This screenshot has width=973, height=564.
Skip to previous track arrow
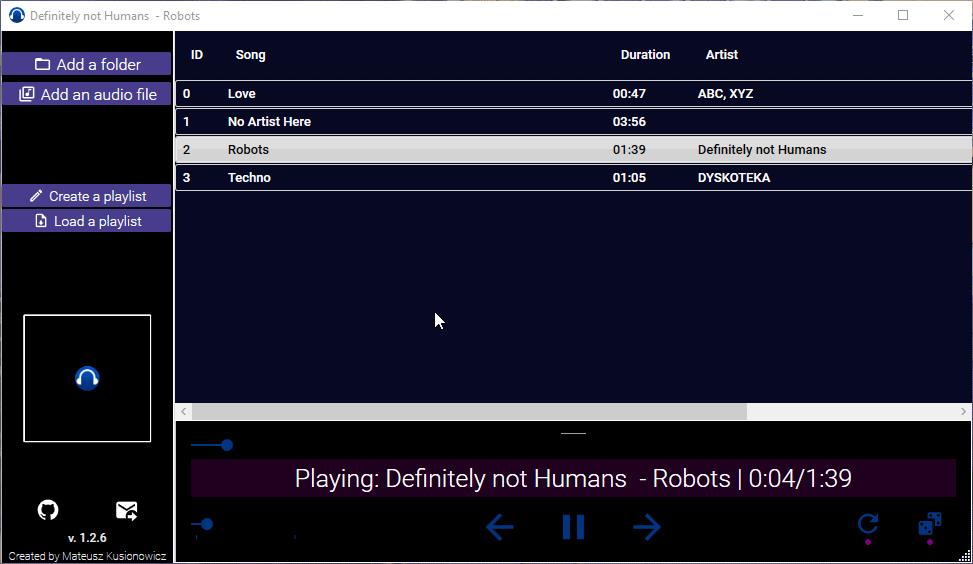pos(500,527)
